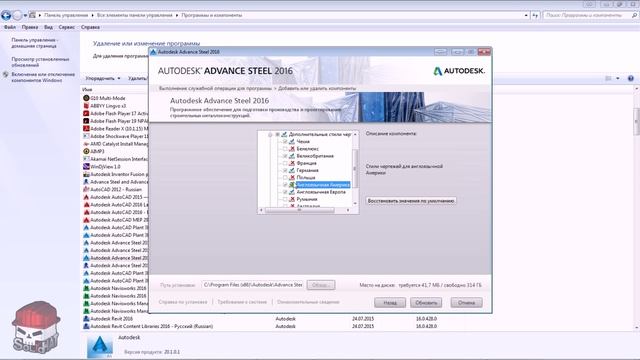This screenshot has width=640, height=360.
Task: Click the Назад button
Action: 390,303
